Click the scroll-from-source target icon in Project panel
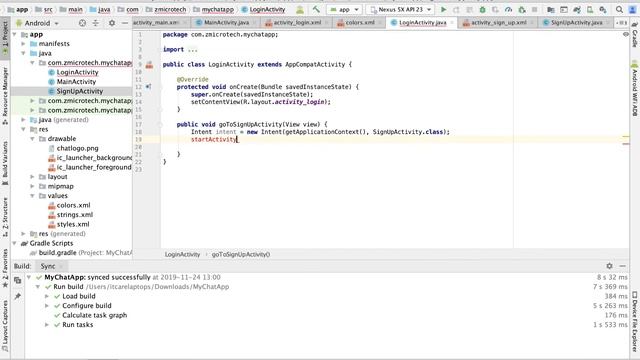This screenshot has width=640, height=360. [82, 23]
